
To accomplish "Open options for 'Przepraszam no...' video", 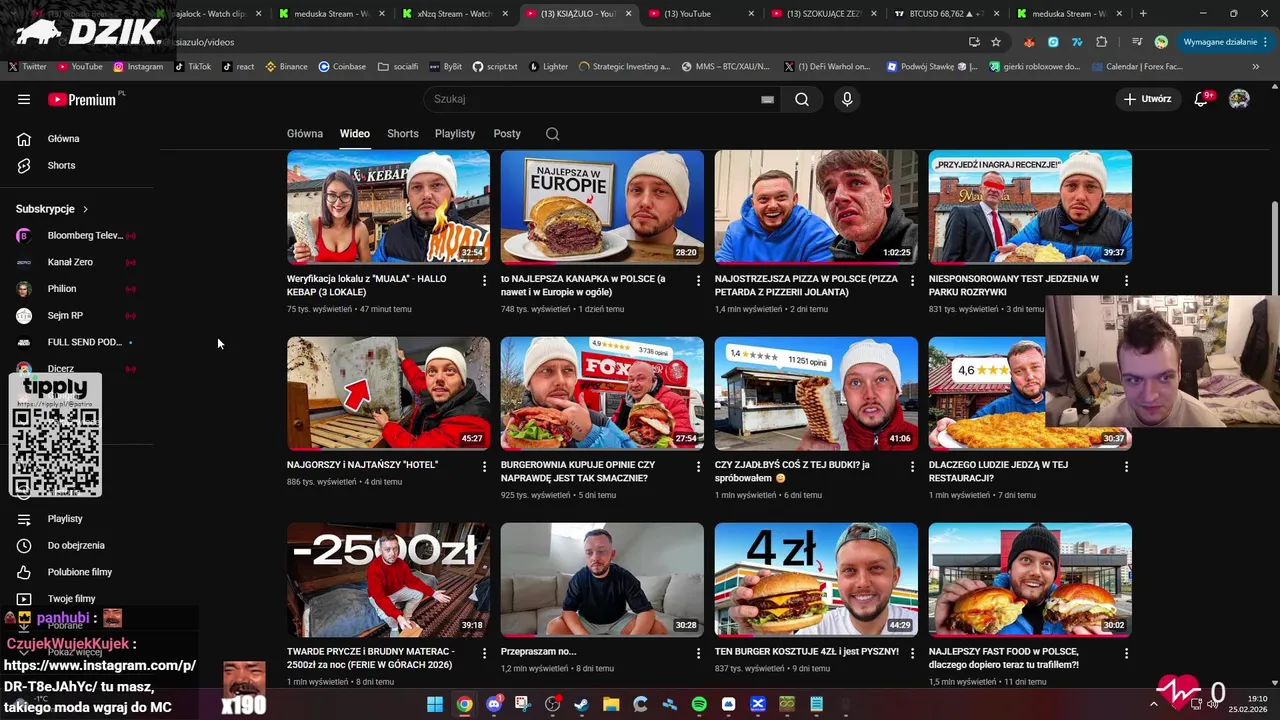I will click(x=698, y=653).
